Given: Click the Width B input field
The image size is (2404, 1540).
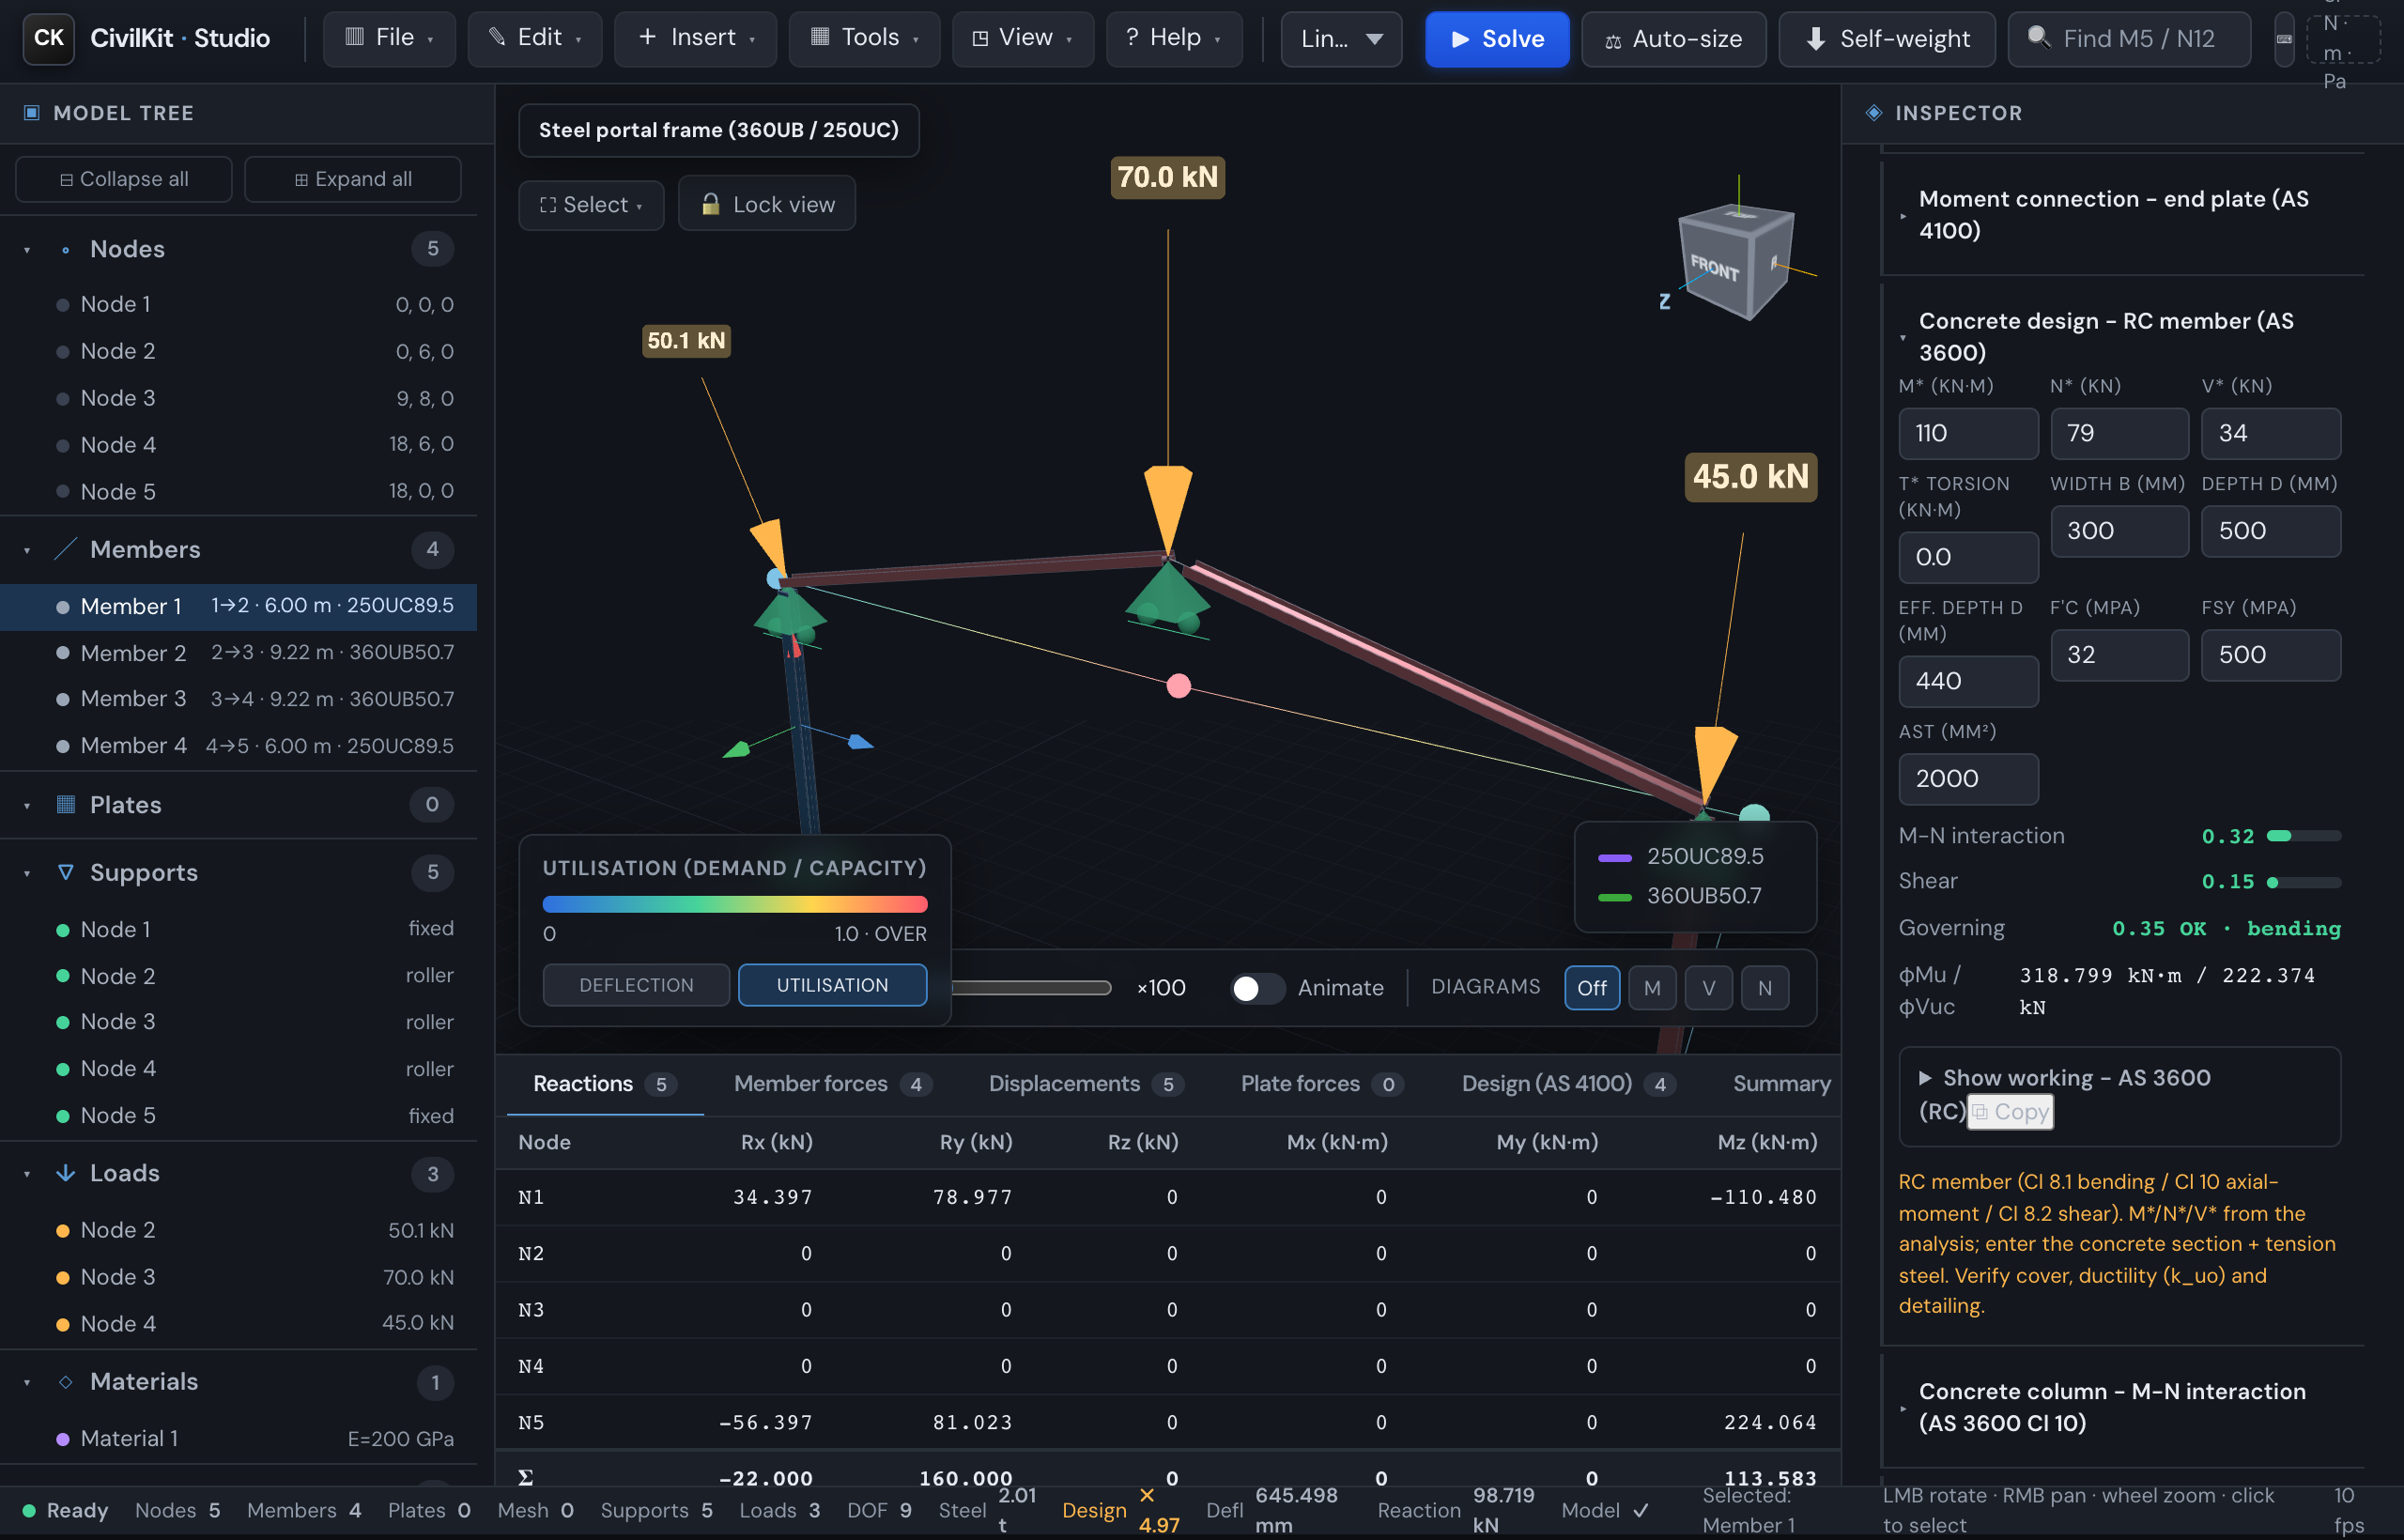Looking at the screenshot, I should coord(2119,531).
